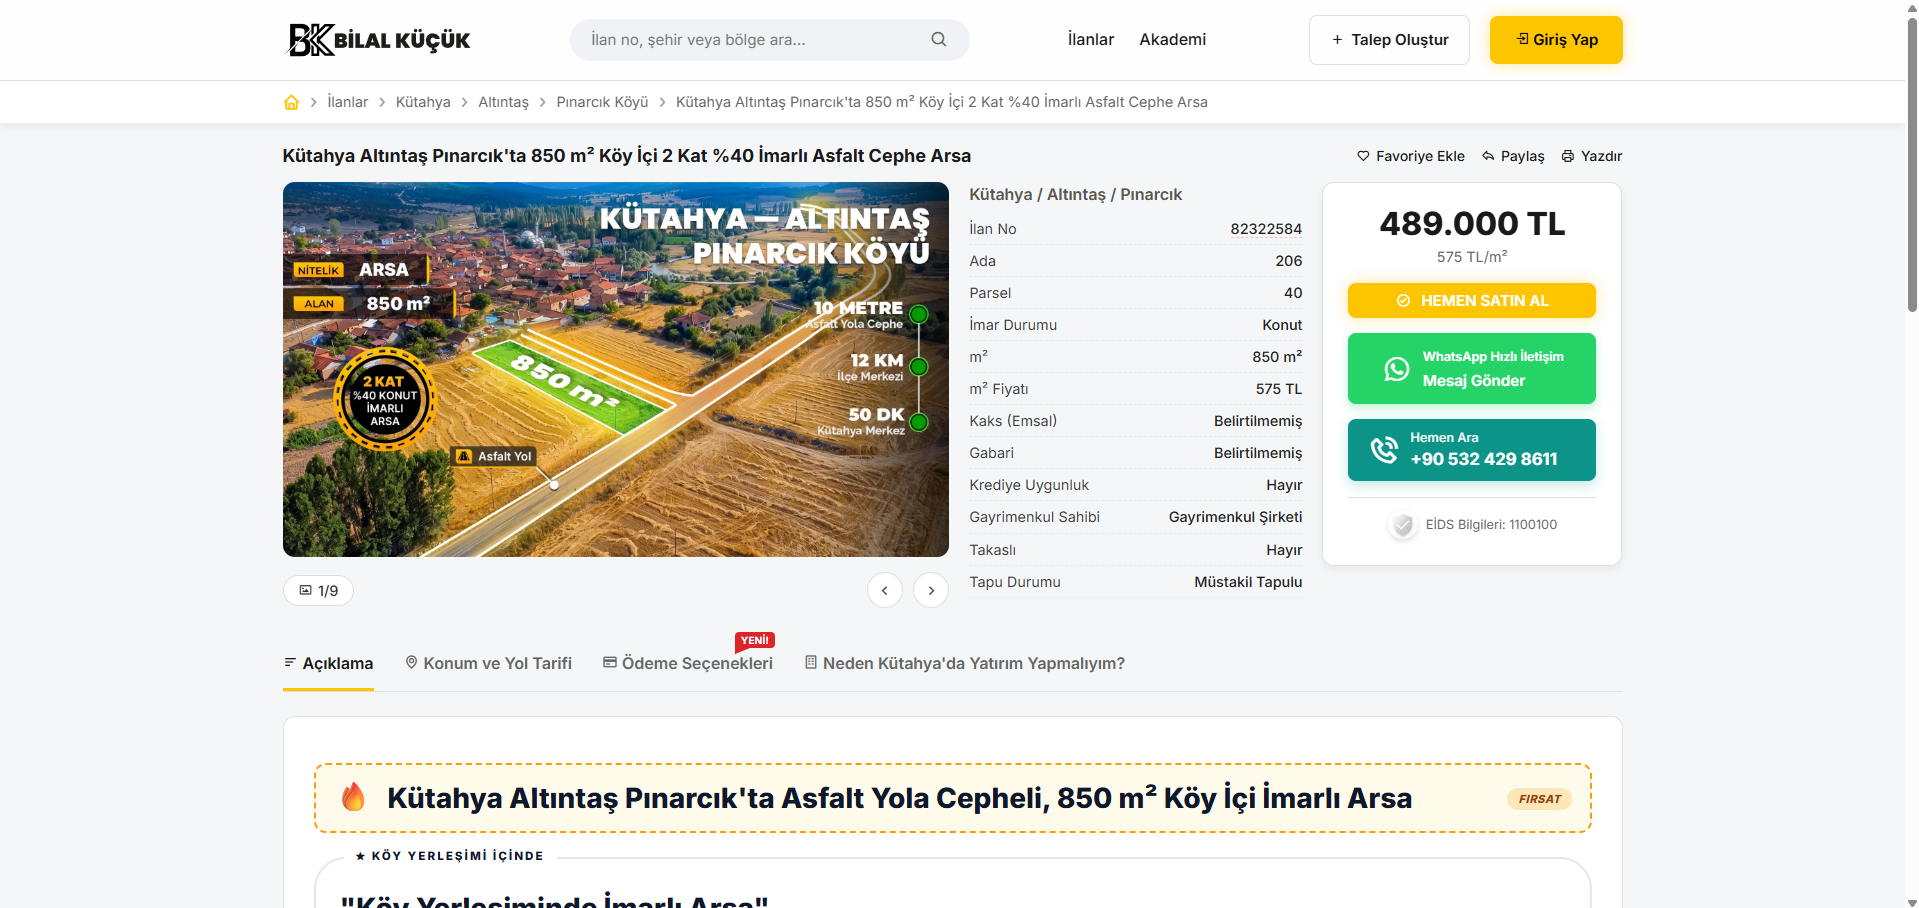Click the Ada value 206
The width and height of the screenshot is (1919, 908).
[1289, 261]
